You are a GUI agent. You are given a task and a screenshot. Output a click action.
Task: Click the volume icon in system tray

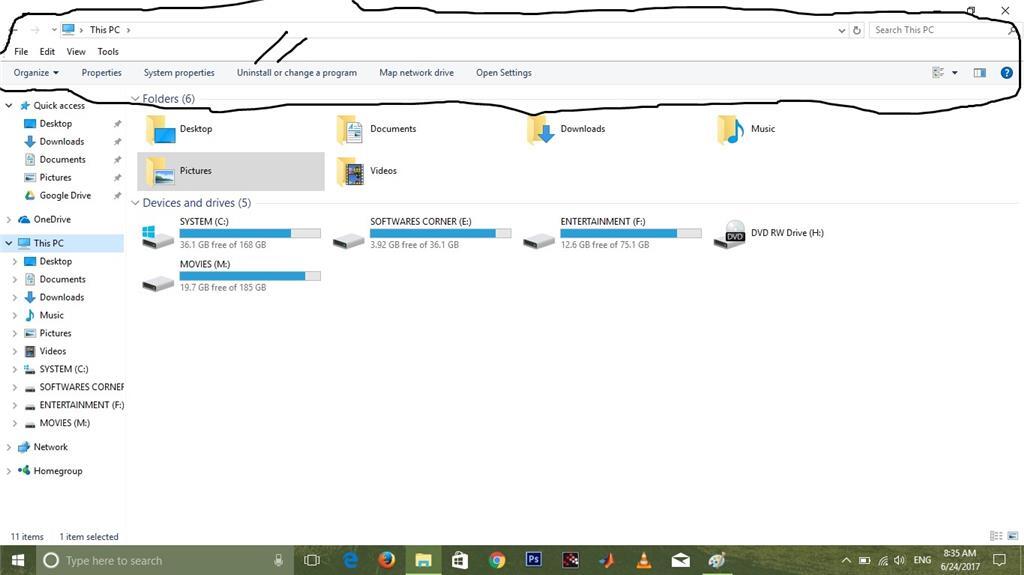coord(899,560)
